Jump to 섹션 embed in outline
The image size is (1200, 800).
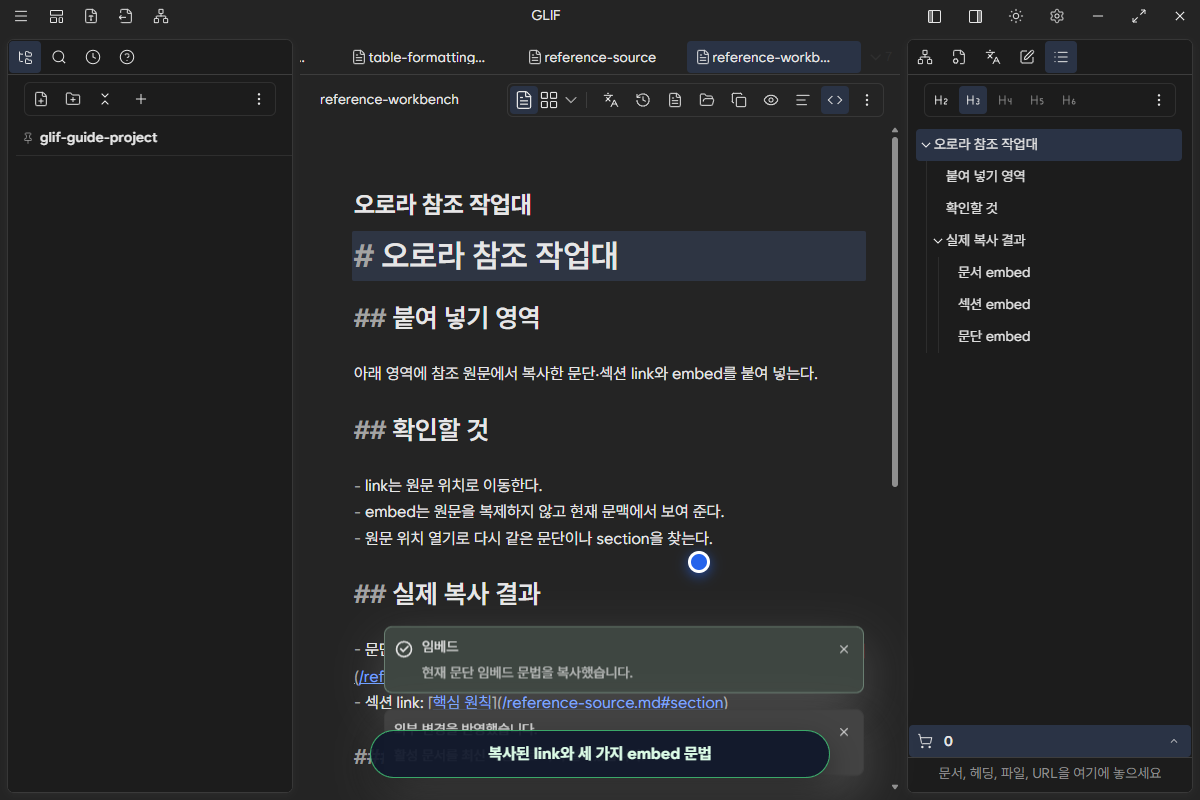993,304
